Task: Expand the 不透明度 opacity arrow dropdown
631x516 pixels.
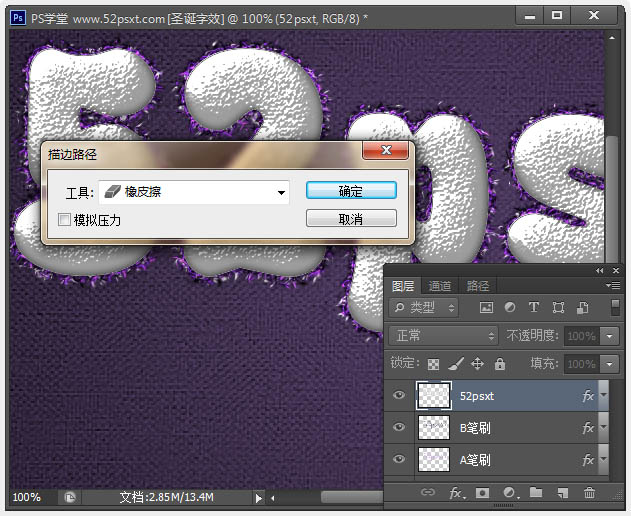Action: (607, 336)
